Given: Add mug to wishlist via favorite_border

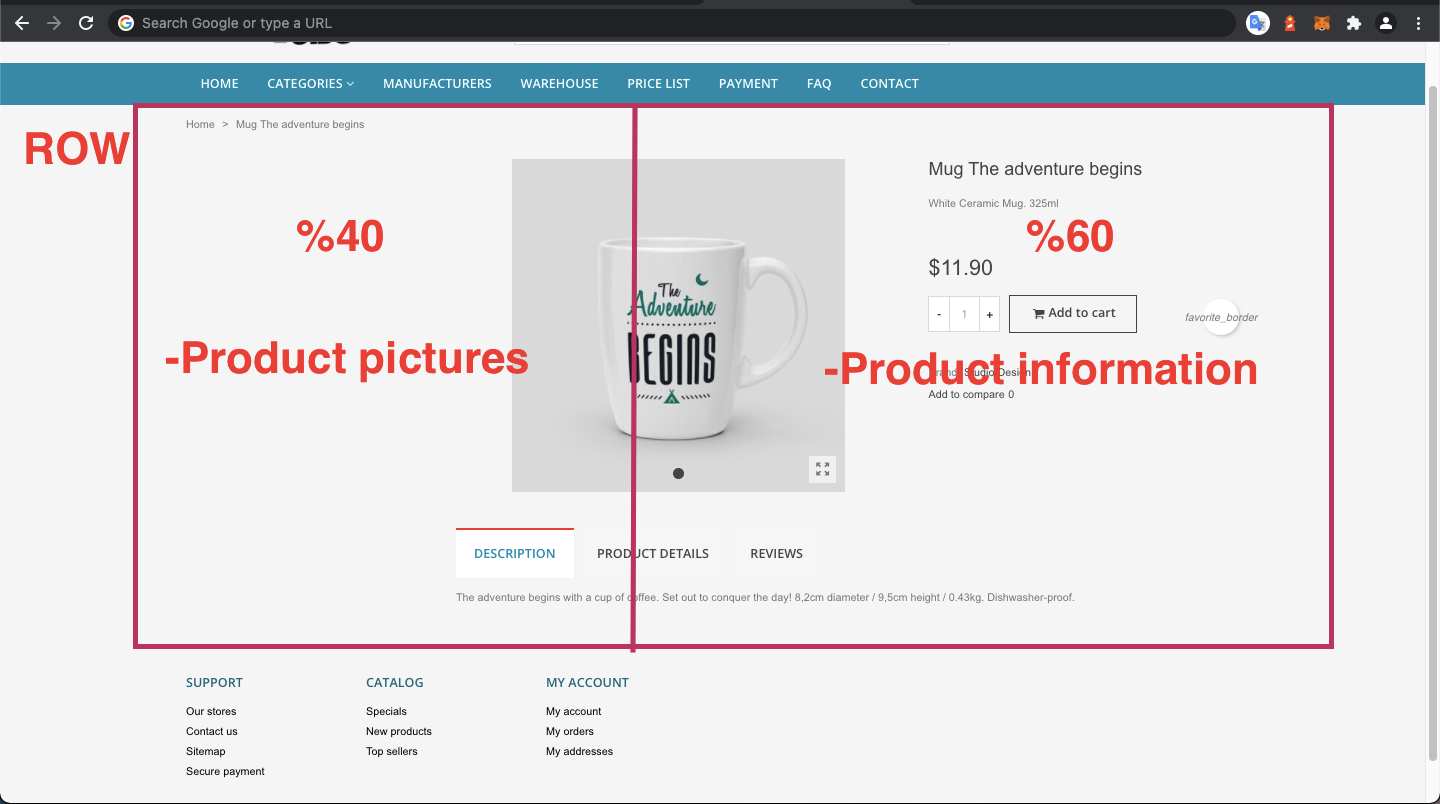Looking at the screenshot, I should point(1221,317).
